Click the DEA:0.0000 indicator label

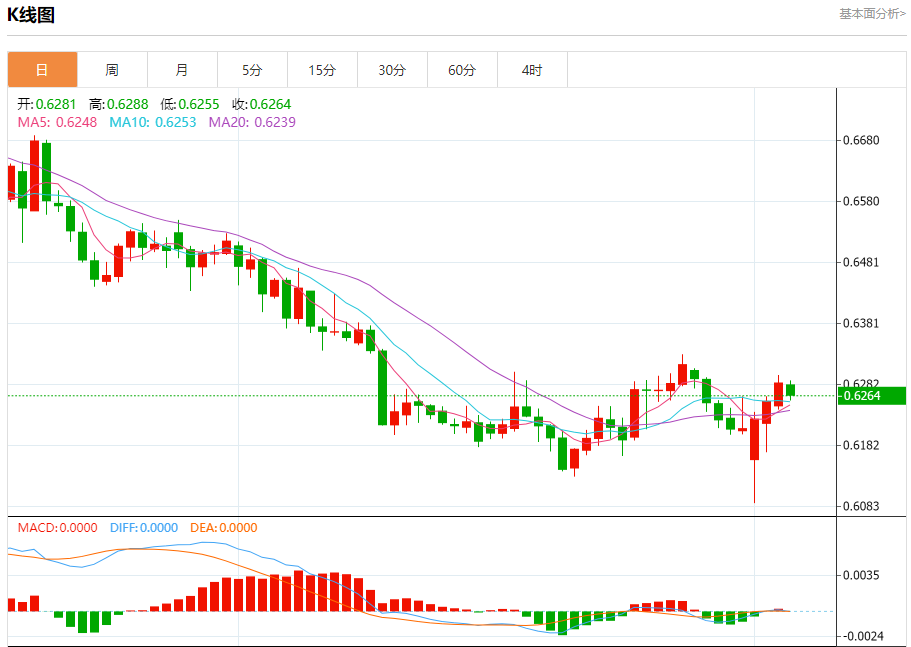click(x=224, y=527)
